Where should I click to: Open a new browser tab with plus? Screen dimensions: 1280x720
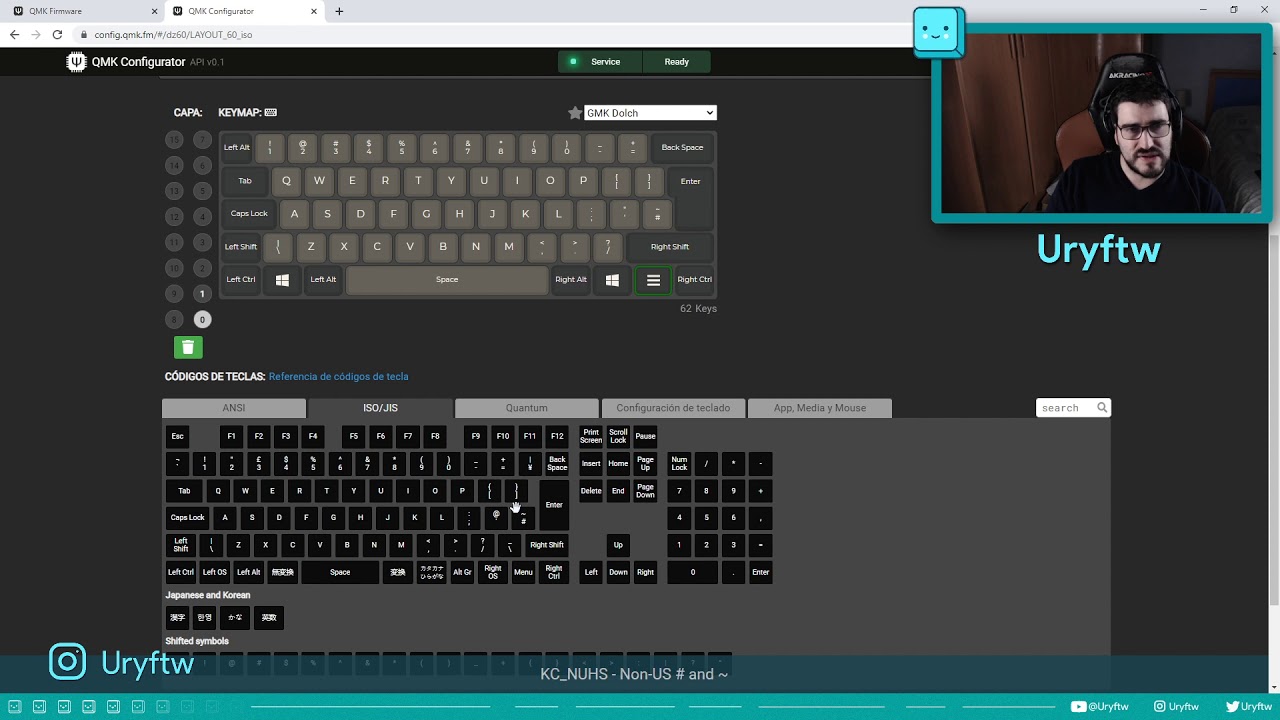coord(339,11)
